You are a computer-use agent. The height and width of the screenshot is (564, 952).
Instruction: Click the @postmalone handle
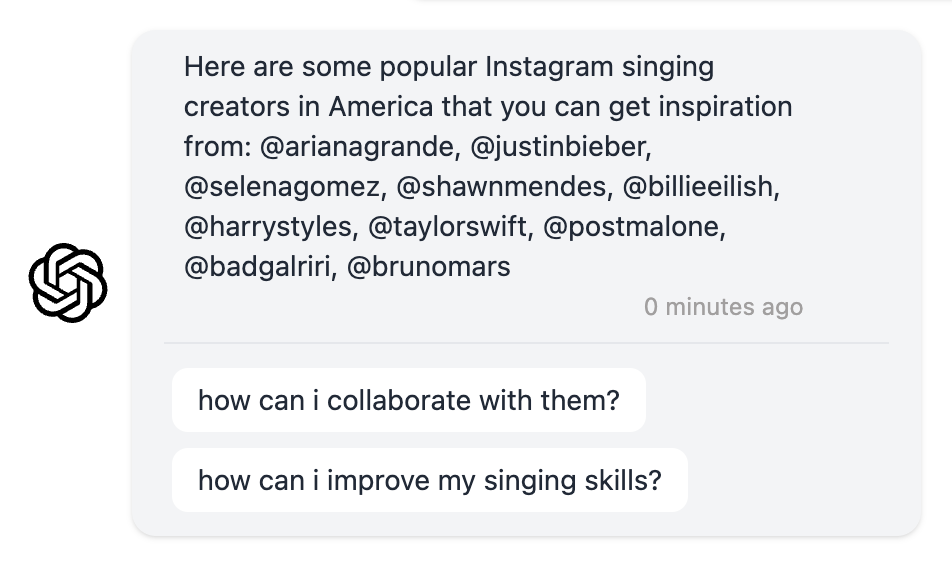point(632,227)
